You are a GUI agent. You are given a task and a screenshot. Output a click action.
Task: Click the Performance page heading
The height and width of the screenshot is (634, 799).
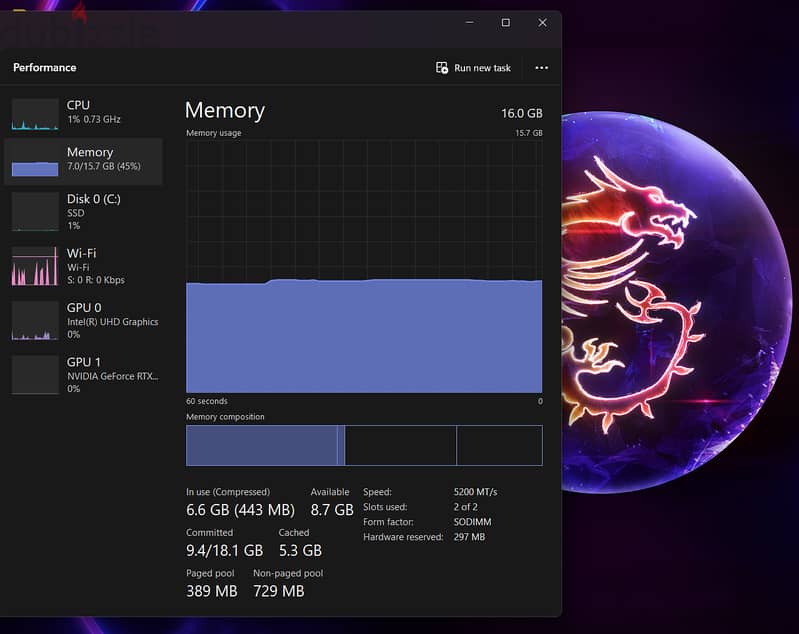pyautogui.click(x=45, y=67)
